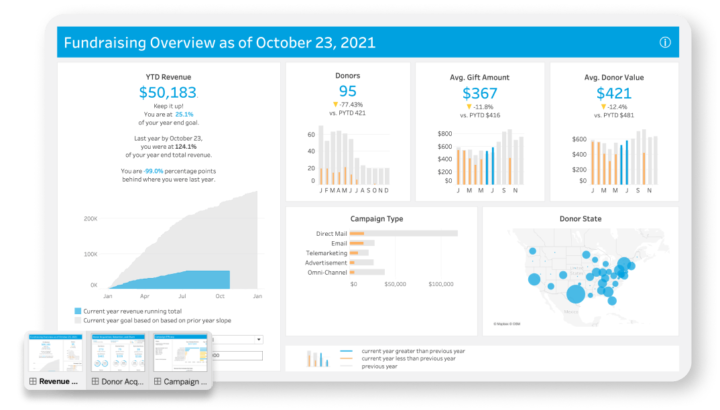This screenshot has width=720, height=410.
Task: Select the blue revenue running total legend swatch
Action: click(x=79, y=312)
